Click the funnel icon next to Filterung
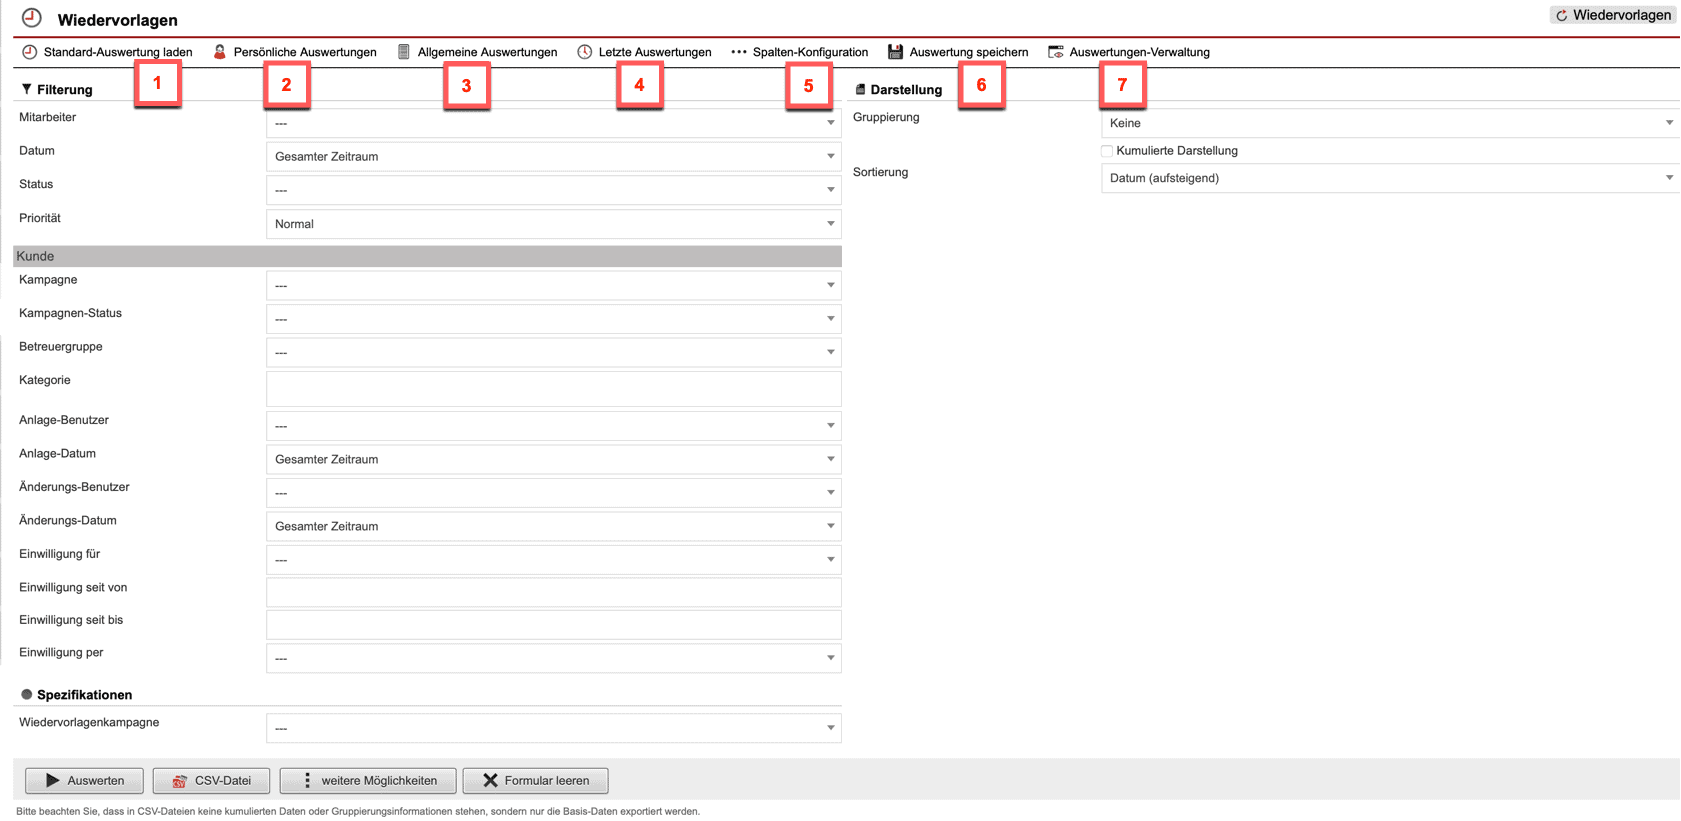Screen dimensions: 1681x821 (27, 89)
